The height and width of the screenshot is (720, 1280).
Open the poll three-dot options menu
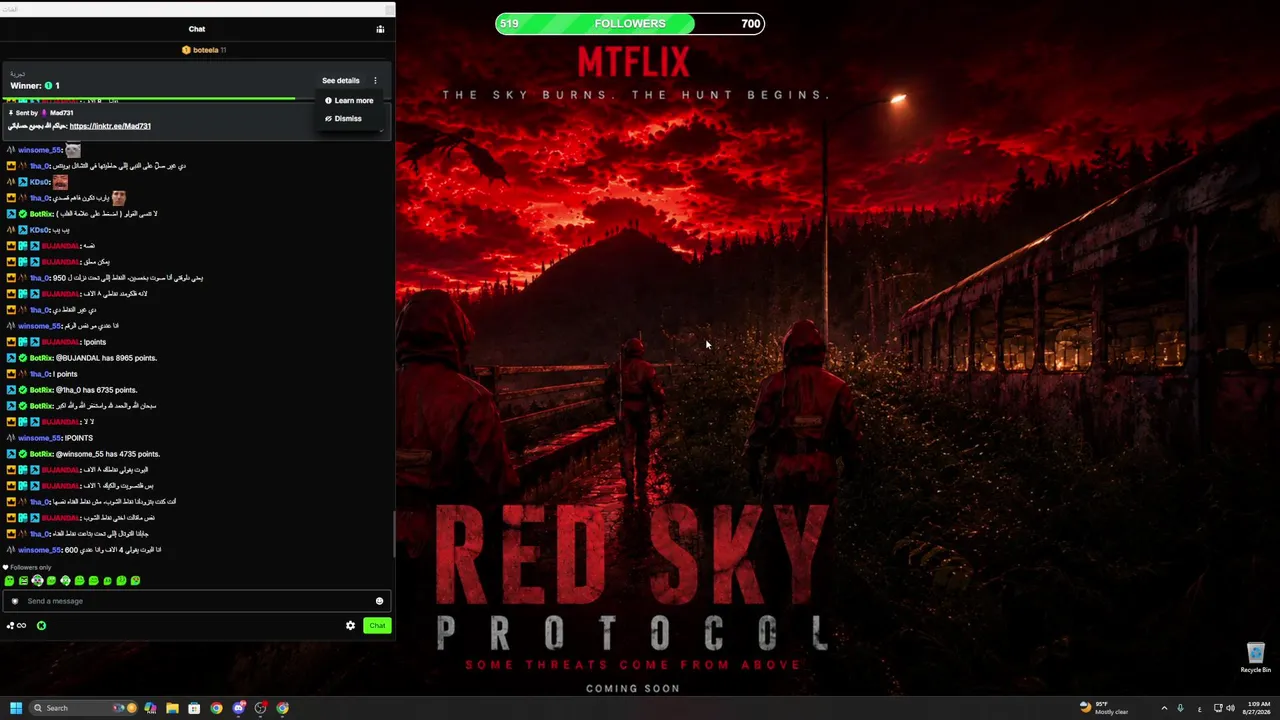pyautogui.click(x=375, y=81)
